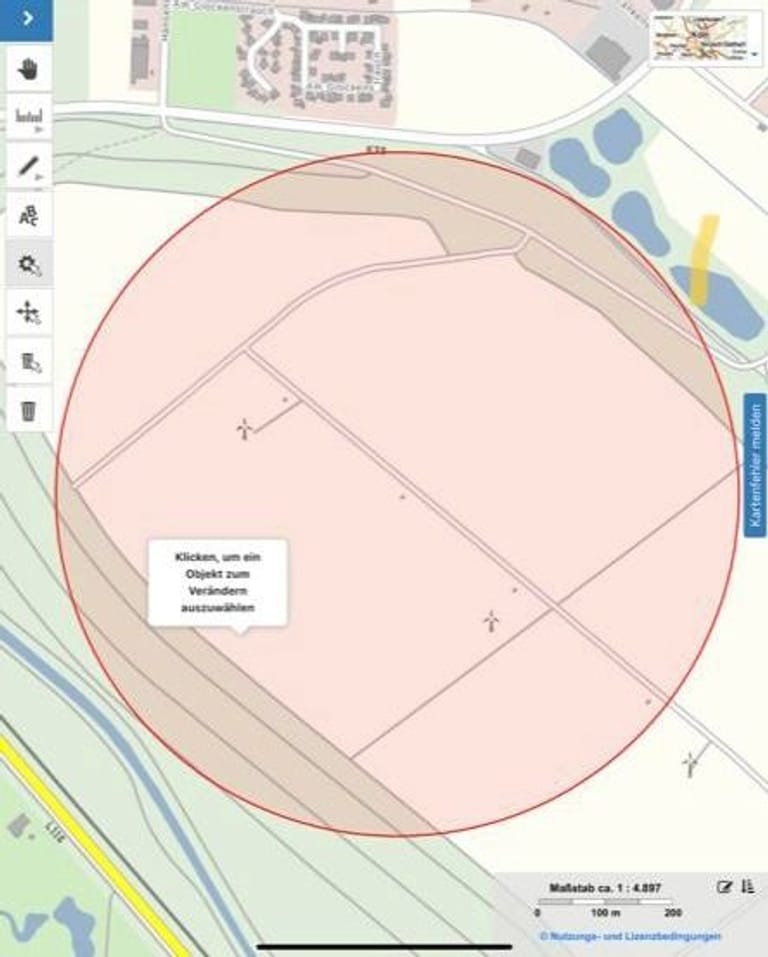Click the wind turbine symbol outside circle
This screenshot has height=957, width=768.
tap(690, 764)
